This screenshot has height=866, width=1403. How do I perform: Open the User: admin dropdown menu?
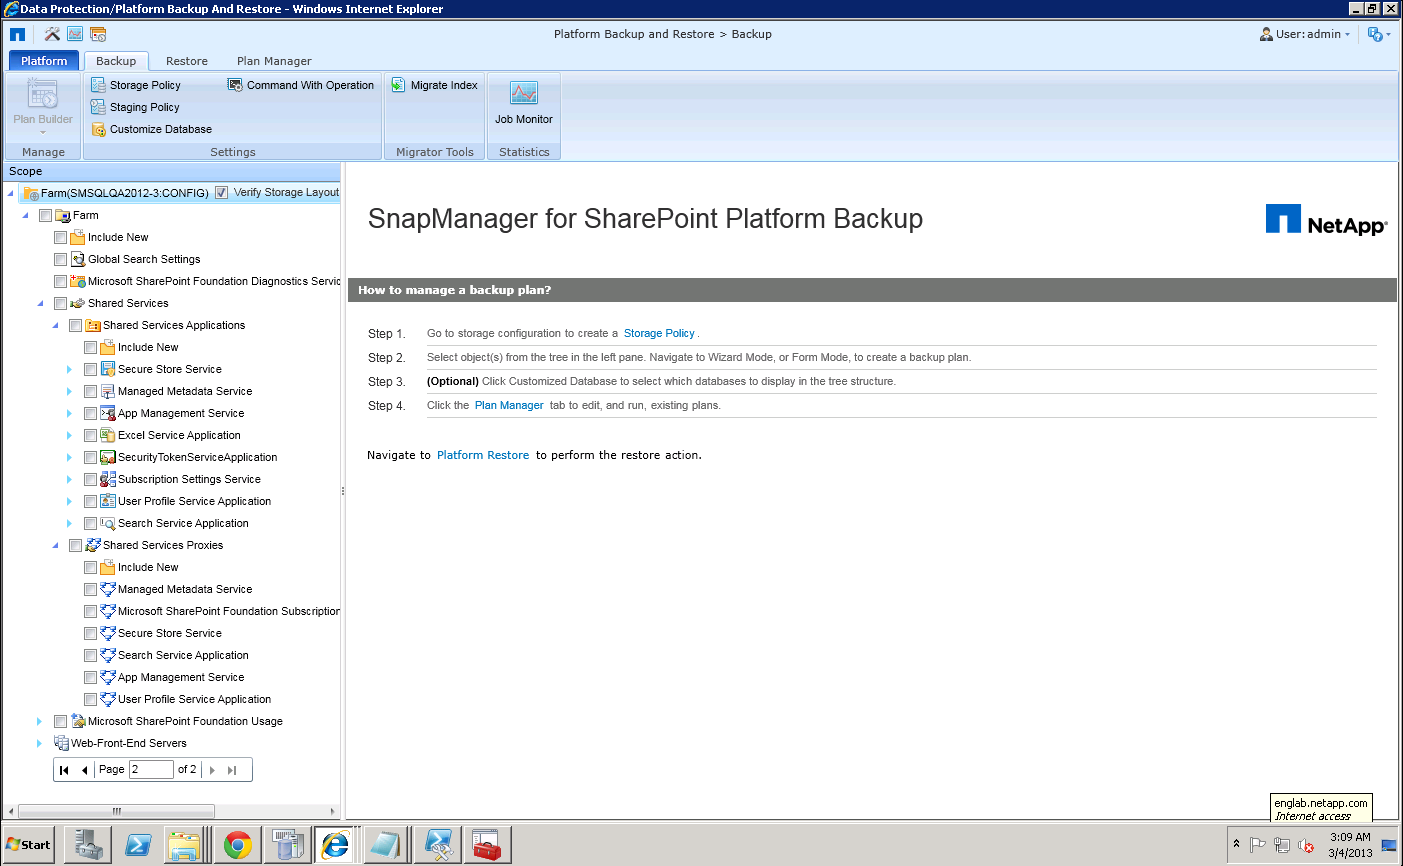click(x=1305, y=34)
